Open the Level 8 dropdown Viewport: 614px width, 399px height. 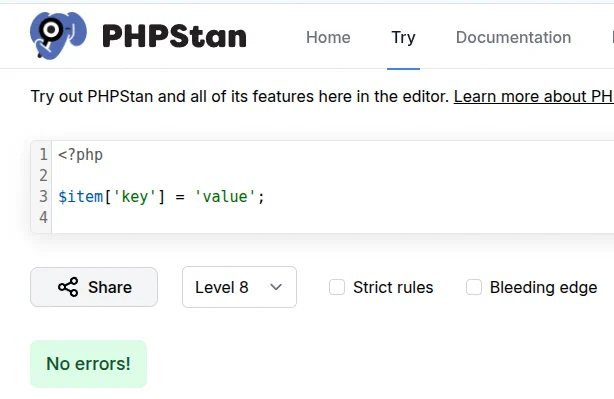239,287
